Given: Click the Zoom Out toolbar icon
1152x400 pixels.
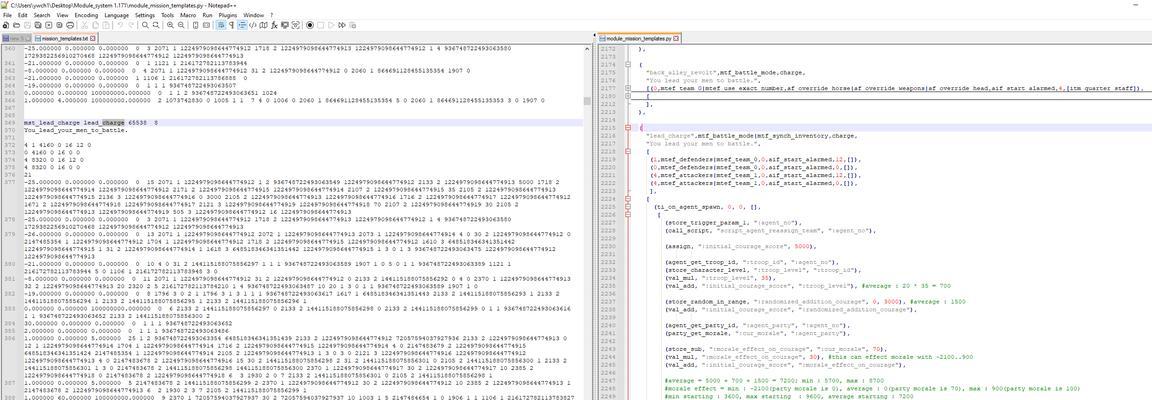Looking at the screenshot, I should (x=181, y=24).
